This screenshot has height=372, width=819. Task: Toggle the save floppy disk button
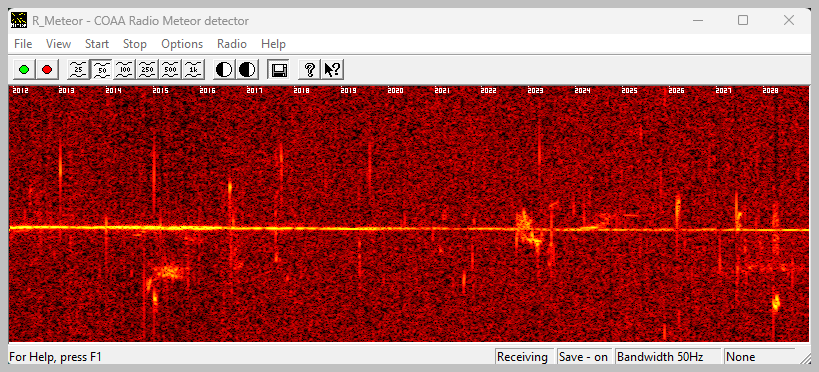pos(278,69)
